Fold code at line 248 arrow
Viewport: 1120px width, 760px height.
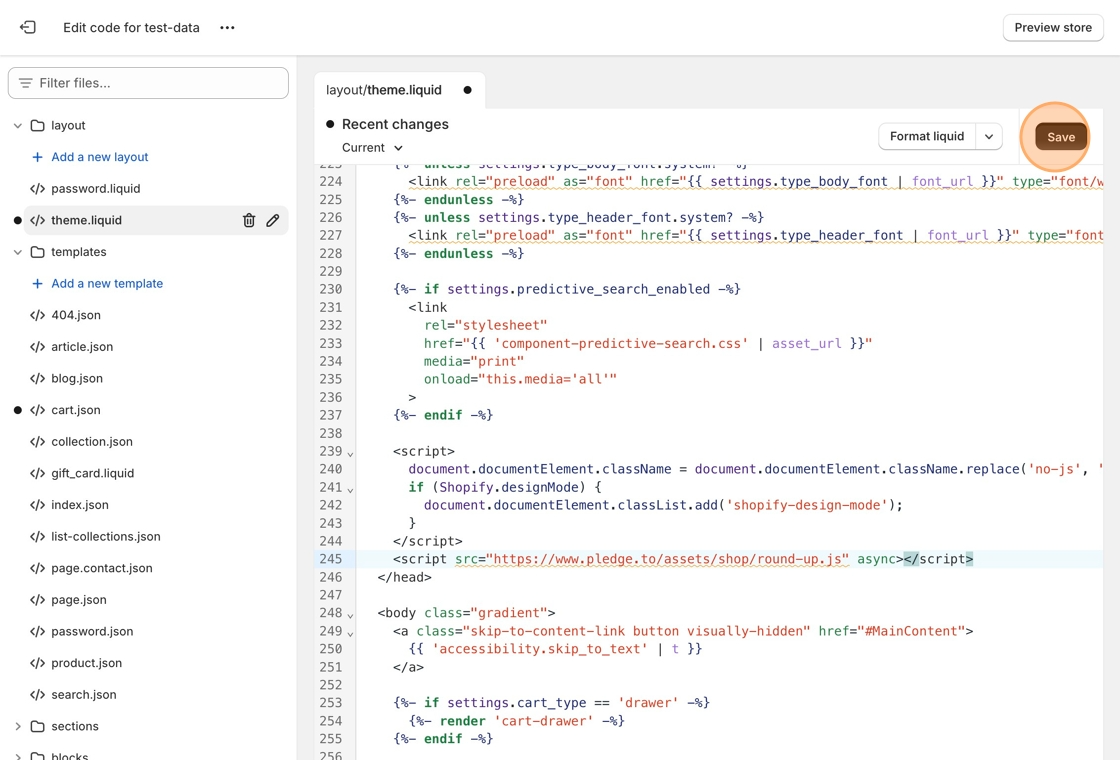[x=350, y=614]
